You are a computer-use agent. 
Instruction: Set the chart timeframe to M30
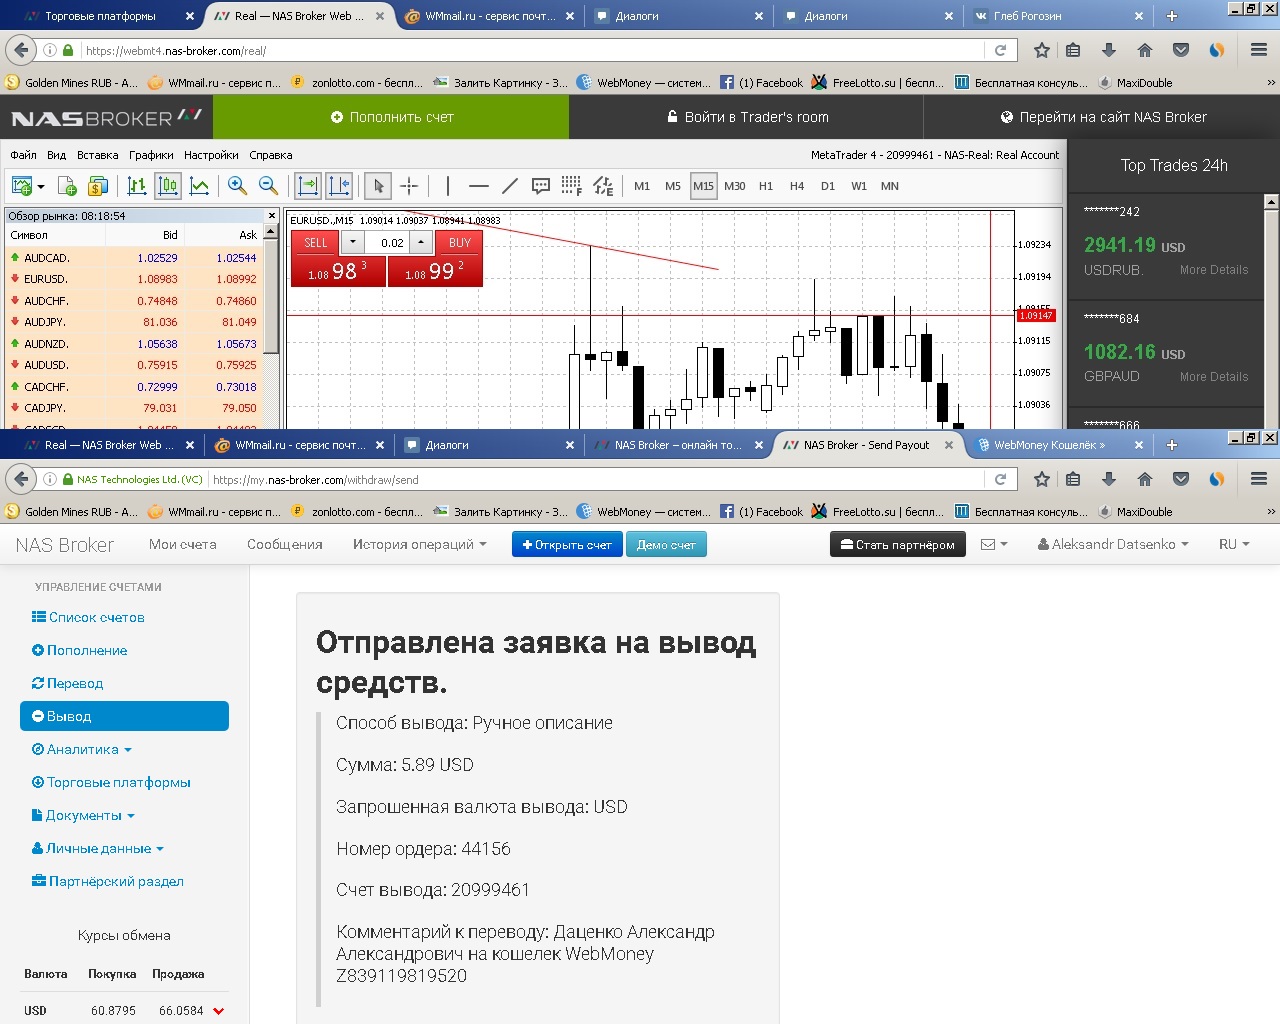(735, 186)
